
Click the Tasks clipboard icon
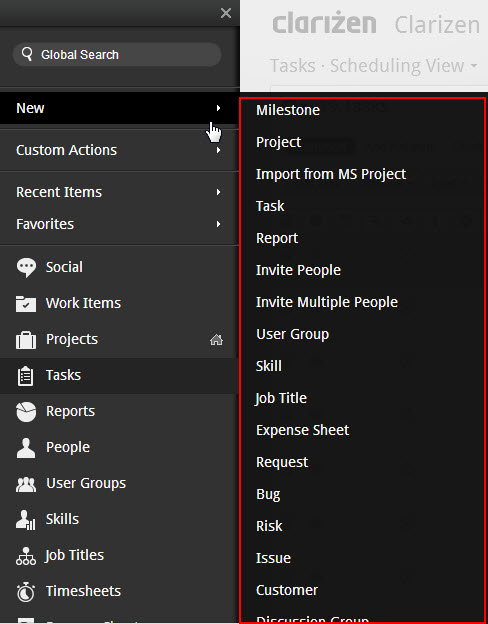pyautogui.click(x=26, y=376)
